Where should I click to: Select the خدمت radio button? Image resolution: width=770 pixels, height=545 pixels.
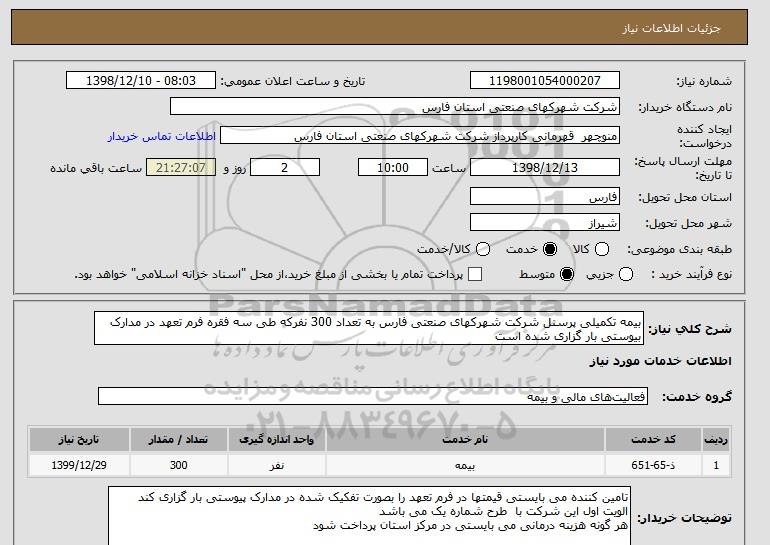coord(550,249)
